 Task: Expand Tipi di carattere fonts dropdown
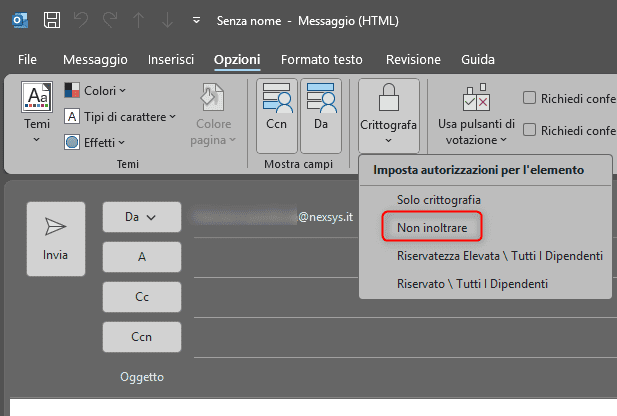pyautogui.click(x=120, y=117)
